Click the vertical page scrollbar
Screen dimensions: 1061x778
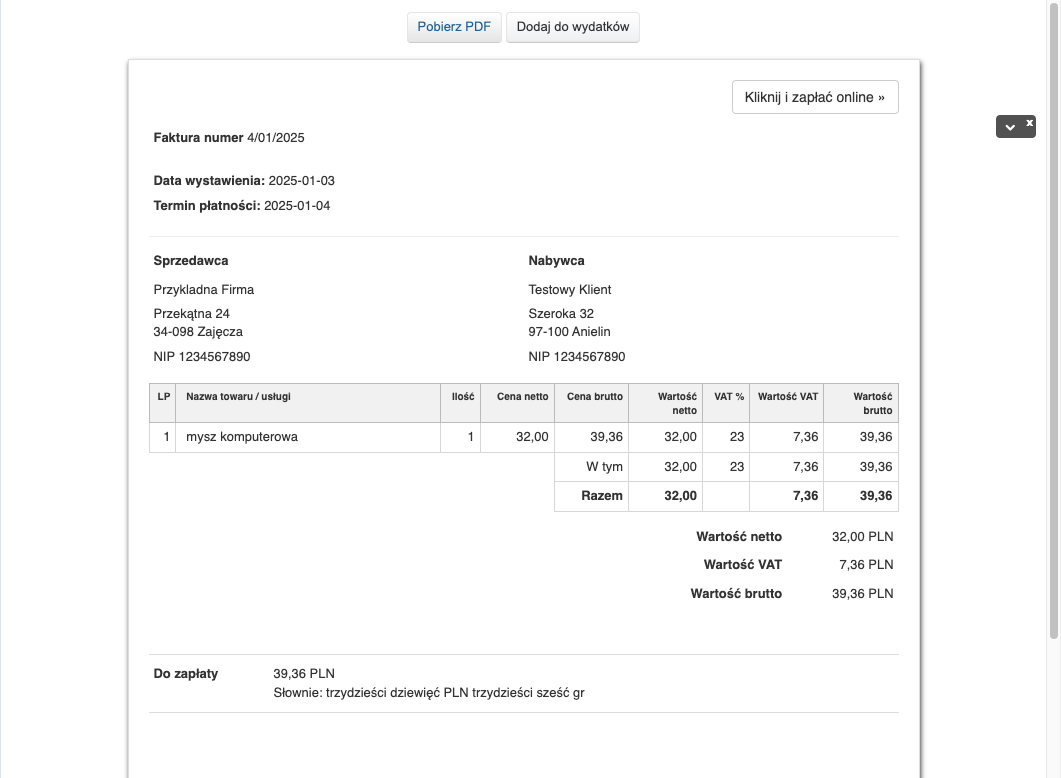(1054, 319)
